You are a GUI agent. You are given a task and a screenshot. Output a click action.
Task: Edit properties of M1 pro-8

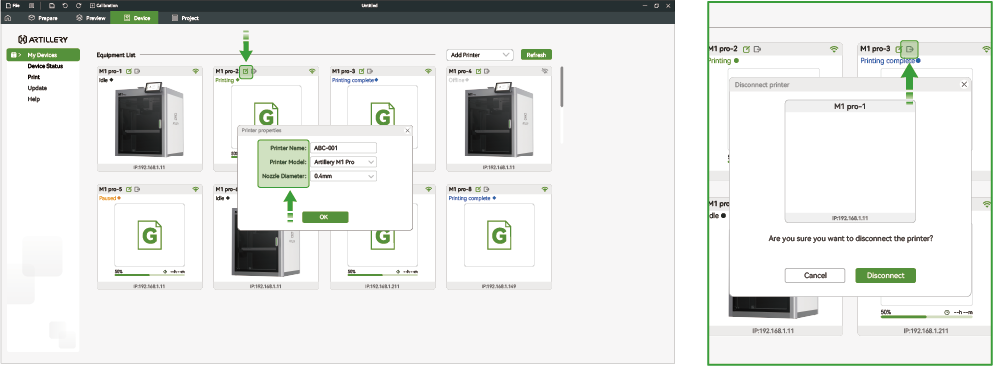[479, 189]
